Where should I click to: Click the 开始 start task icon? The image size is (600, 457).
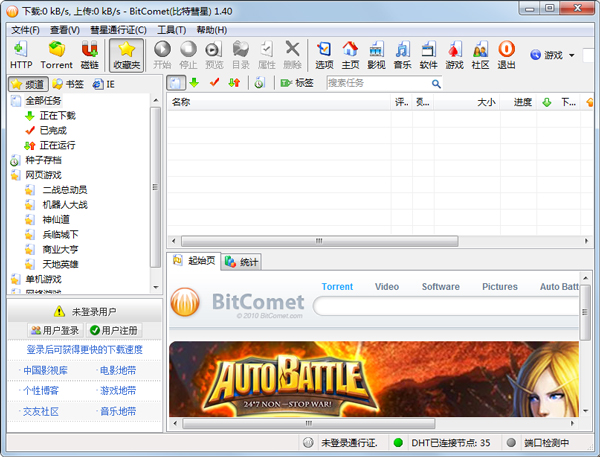point(162,55)
